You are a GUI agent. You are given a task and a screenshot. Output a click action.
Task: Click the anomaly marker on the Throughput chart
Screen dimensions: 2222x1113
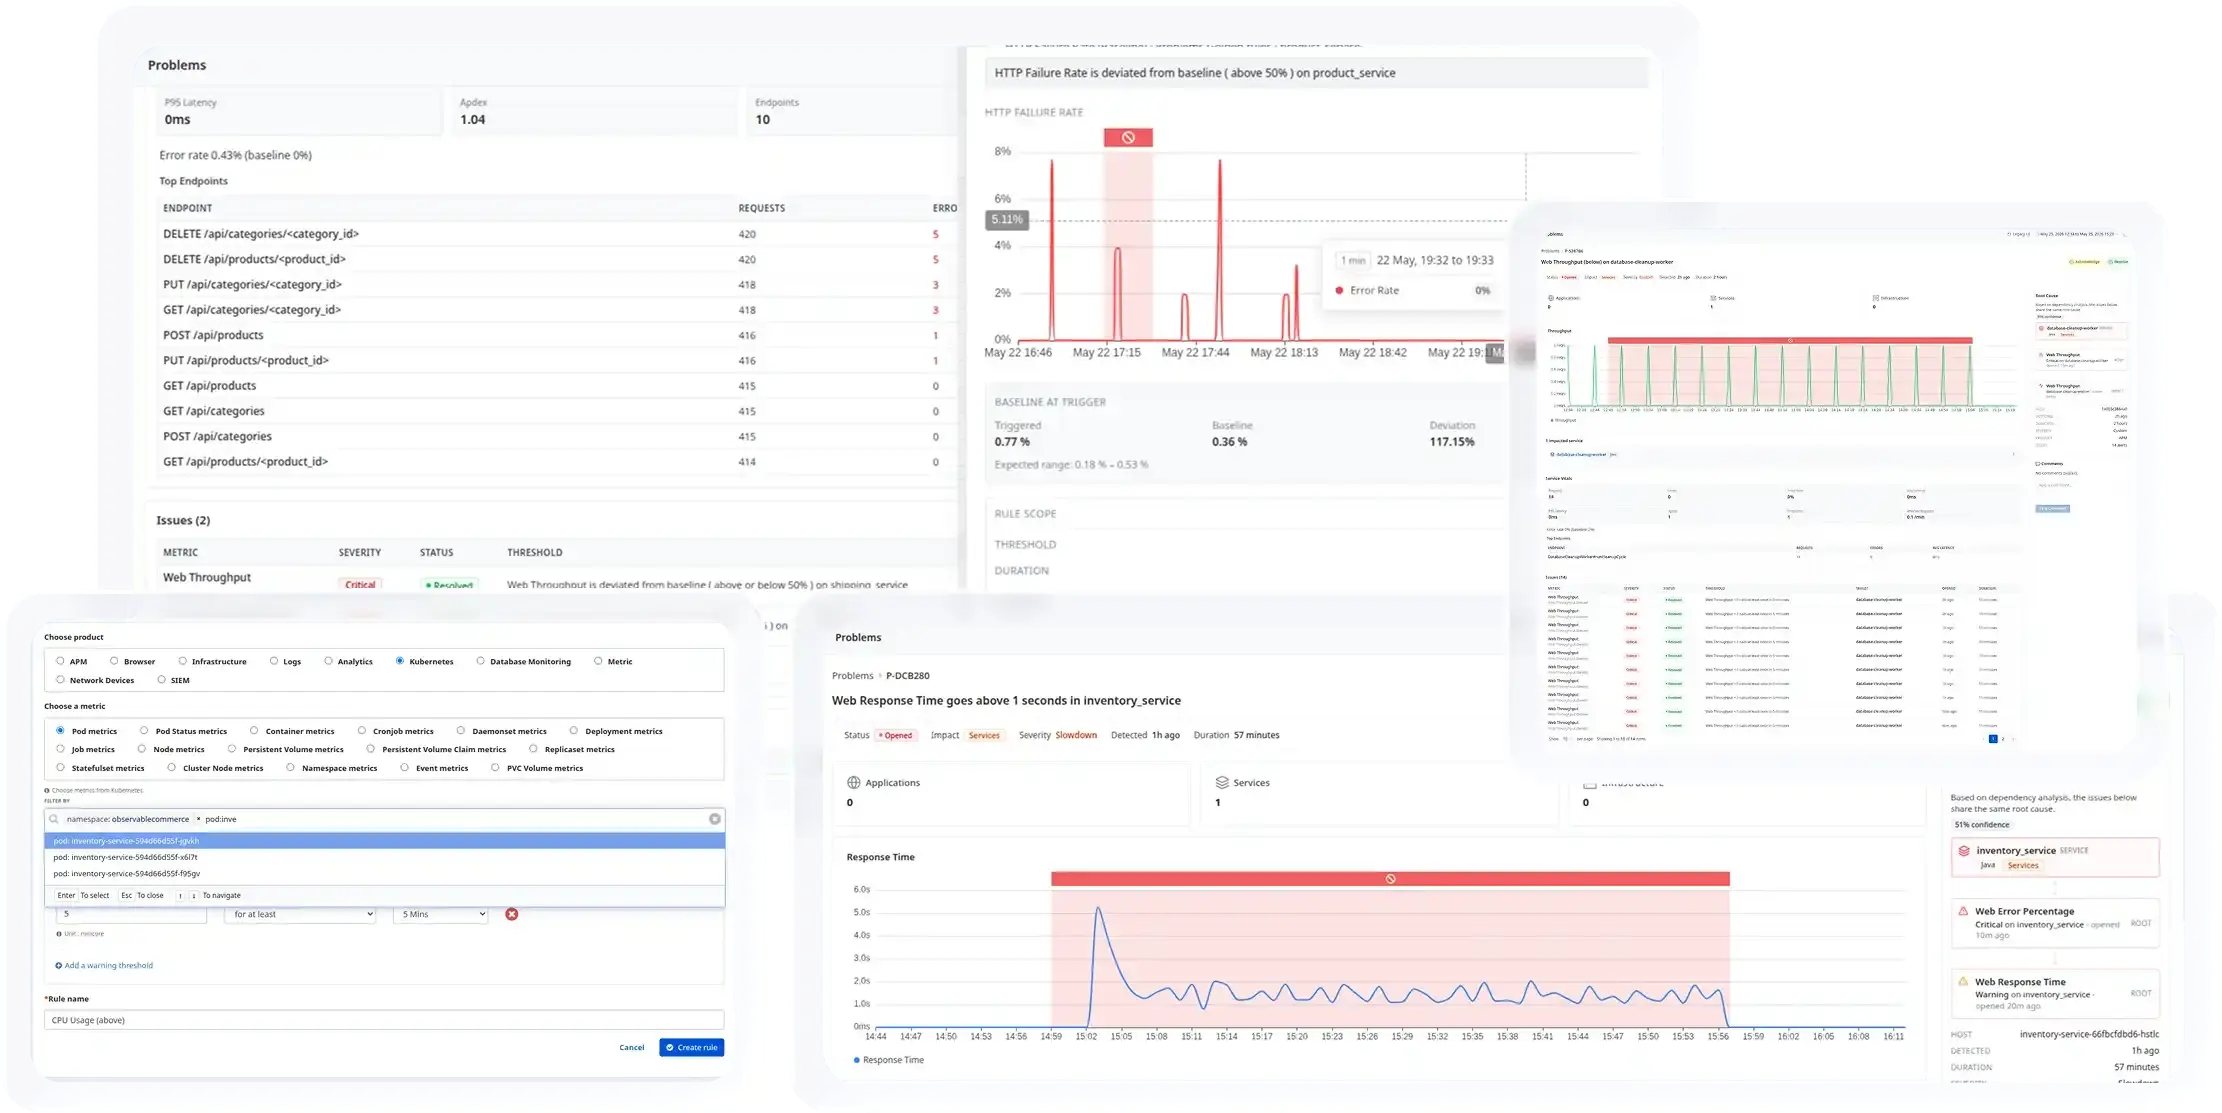(x=1790, y=341)
